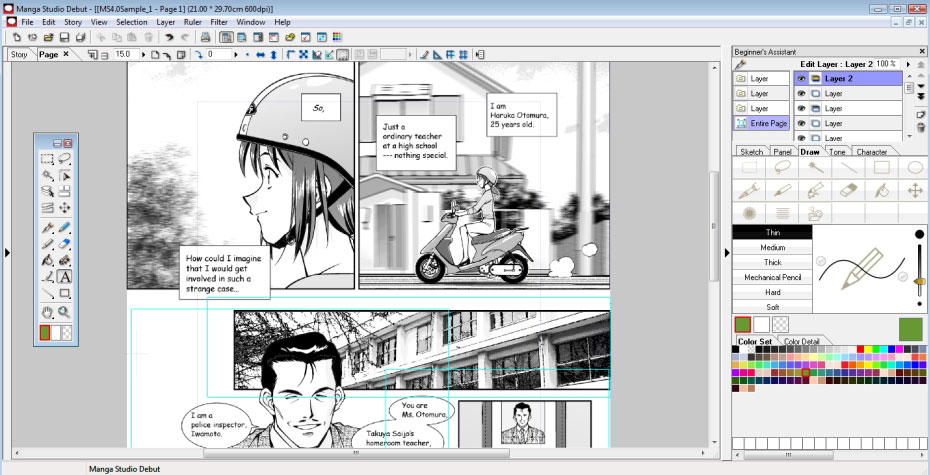Select the transparent color box in toolbox
The width and height of the screenshot is (930, 475).
tap(66, 331)
